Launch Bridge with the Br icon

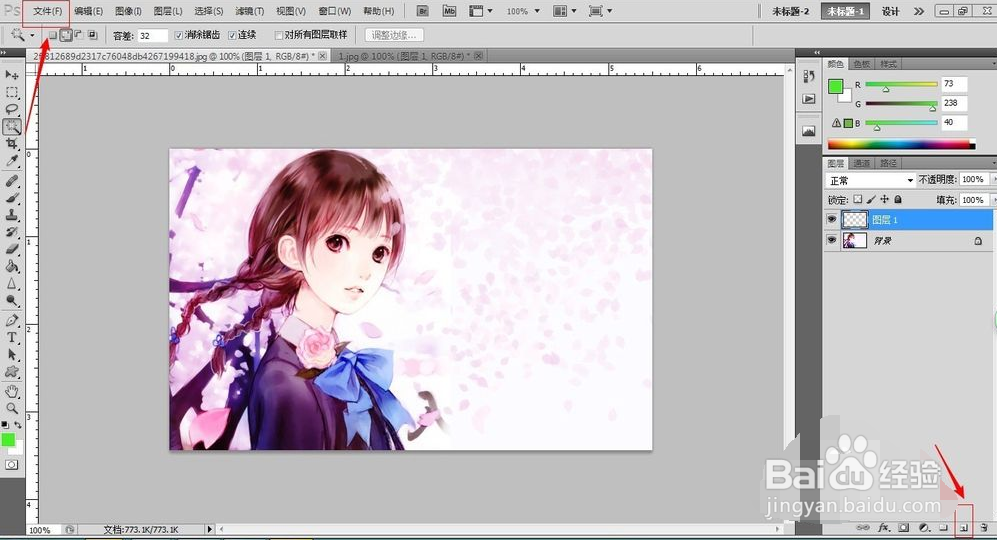tap(423, 11)
